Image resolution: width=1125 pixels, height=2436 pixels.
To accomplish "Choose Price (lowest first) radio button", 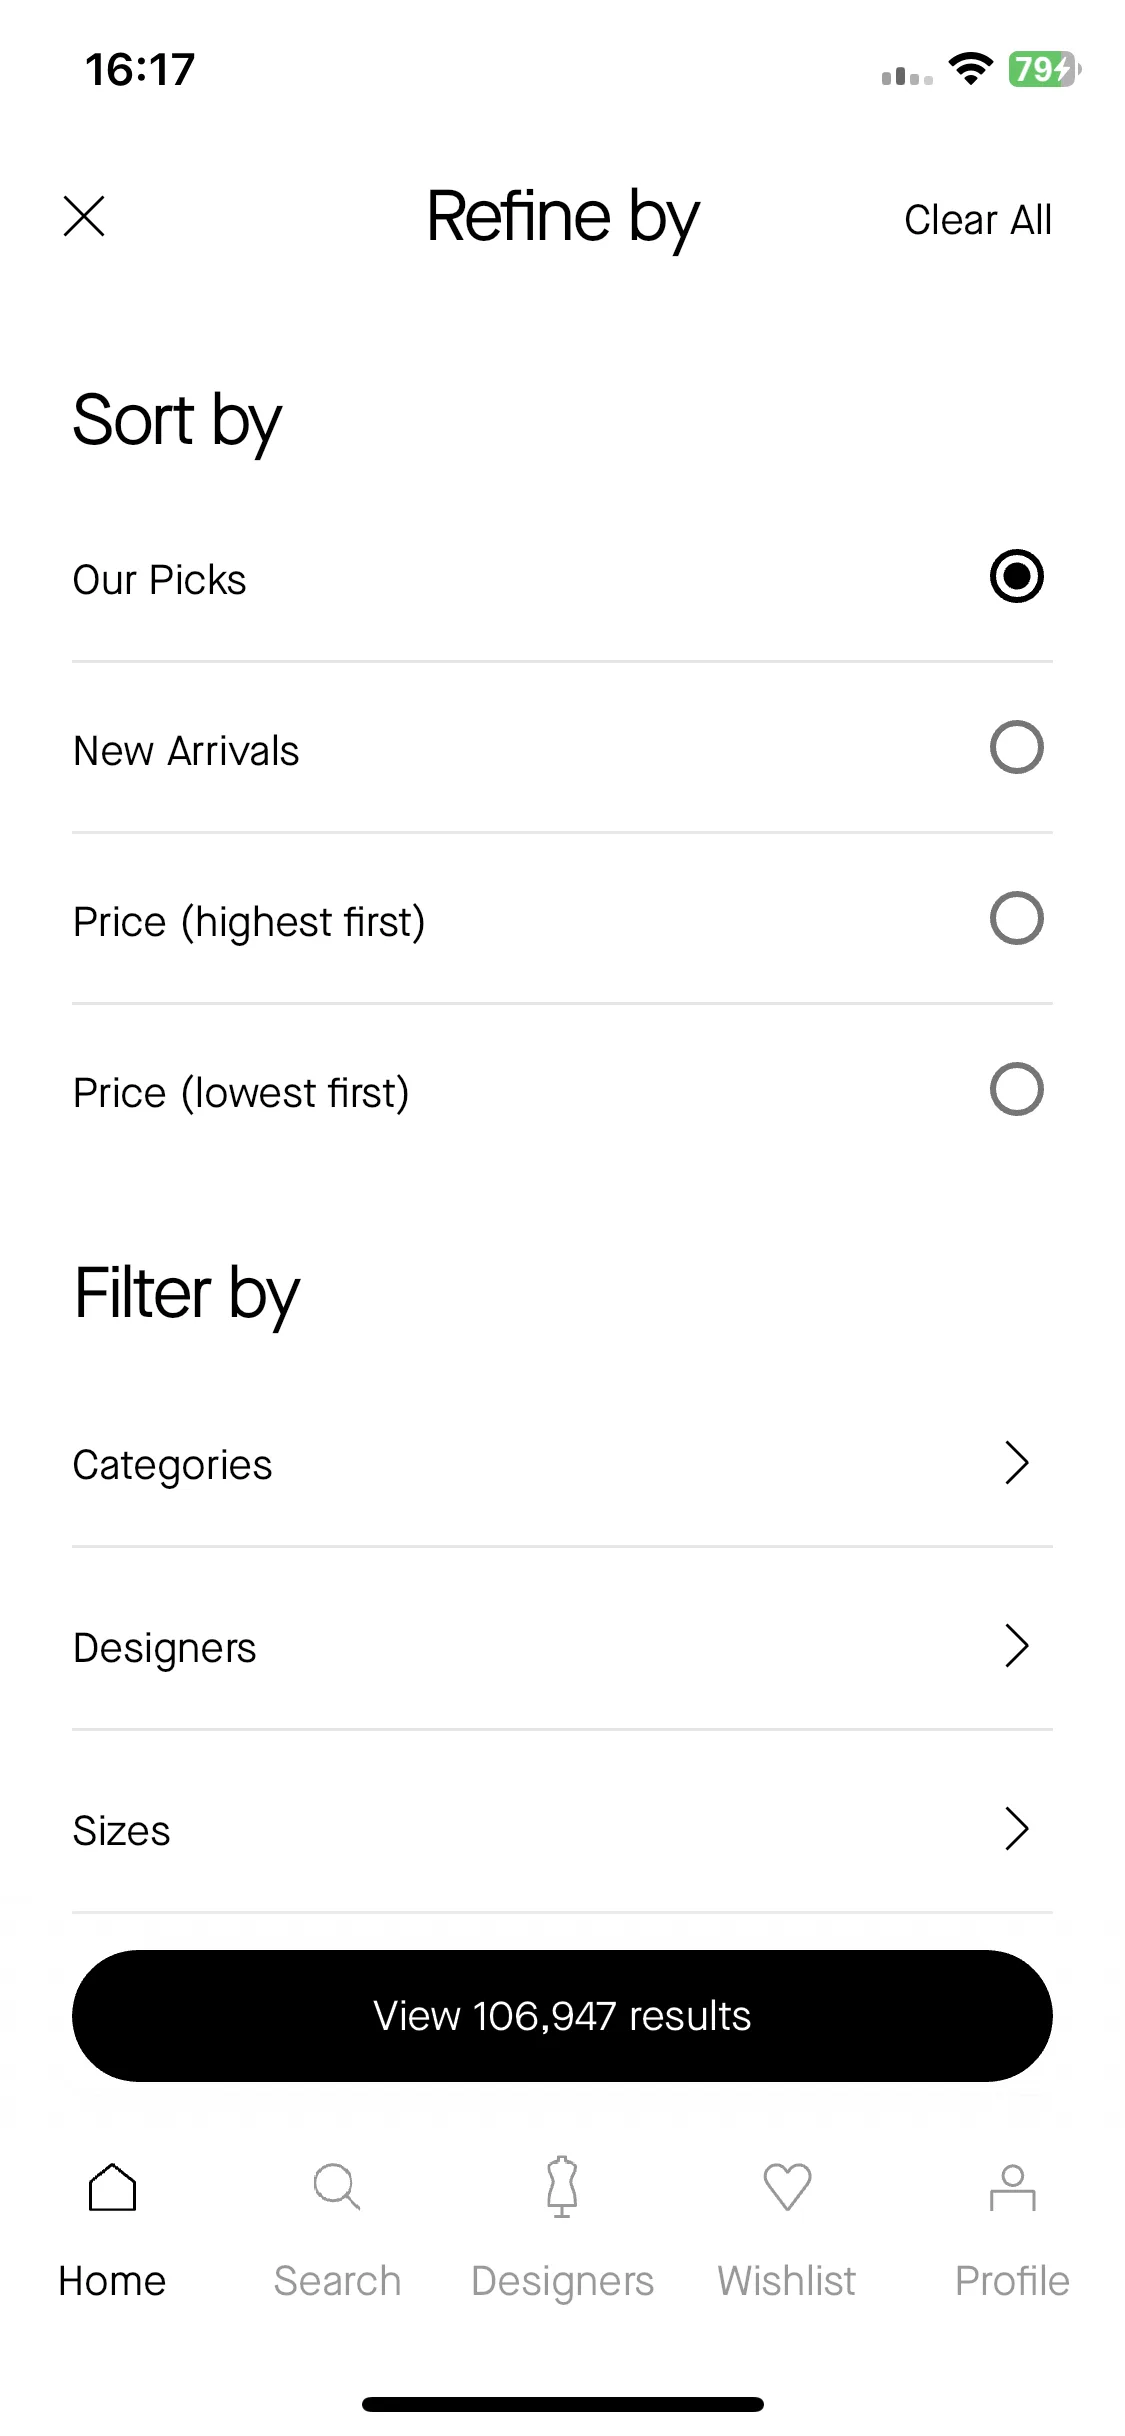I will pyautogui.click(x=1016, y=1090).
